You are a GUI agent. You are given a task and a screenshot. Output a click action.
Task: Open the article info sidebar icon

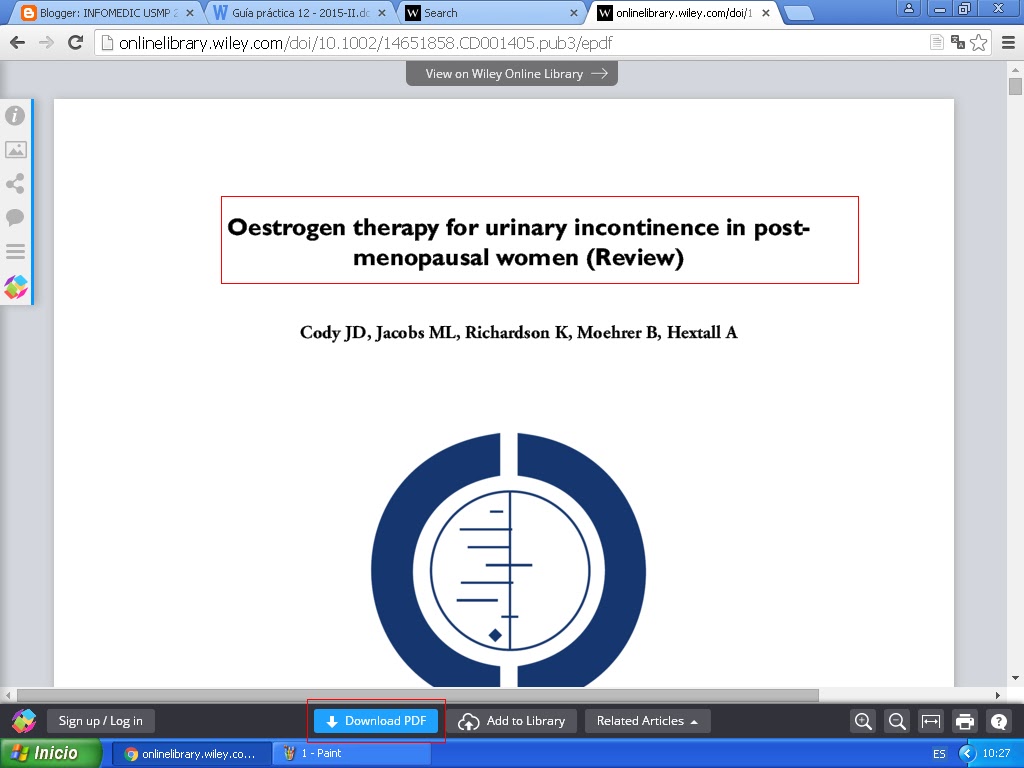(15, 116)
